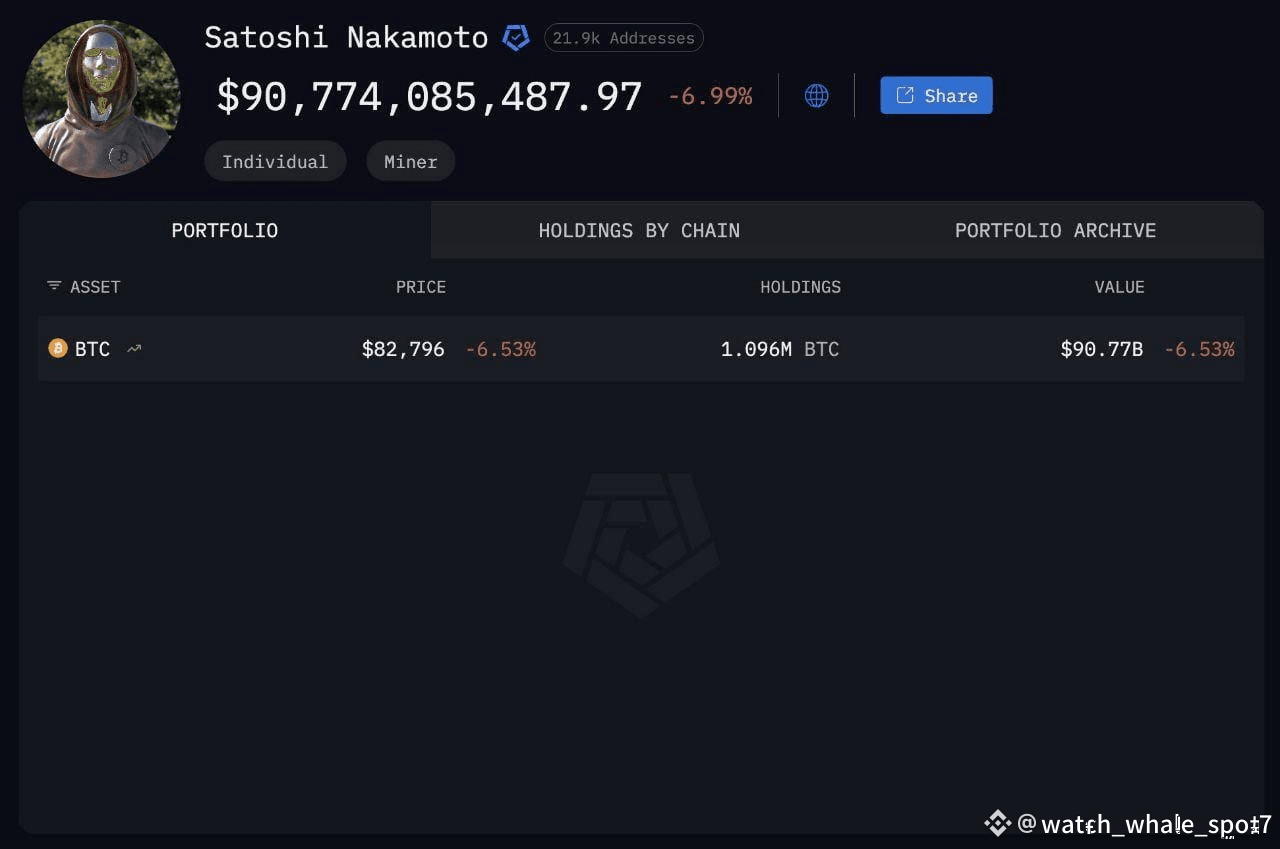1280x849 pixels.
Task: Click the BTC asset name
Action: [x=92, y=349]
